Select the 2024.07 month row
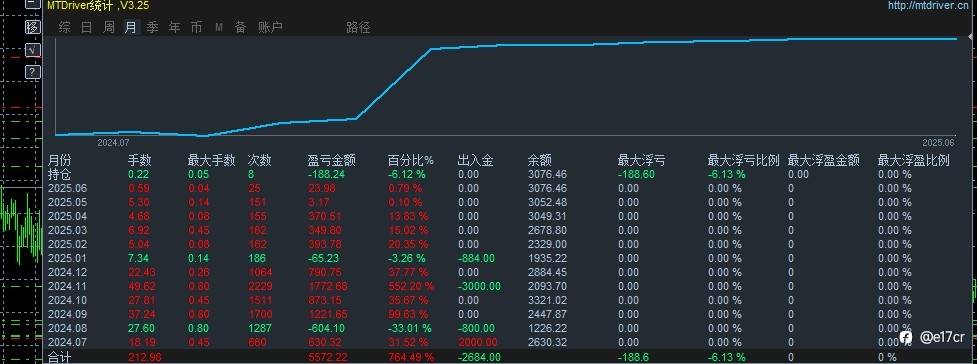The image size is (977, 364). (x=68, y=342)
